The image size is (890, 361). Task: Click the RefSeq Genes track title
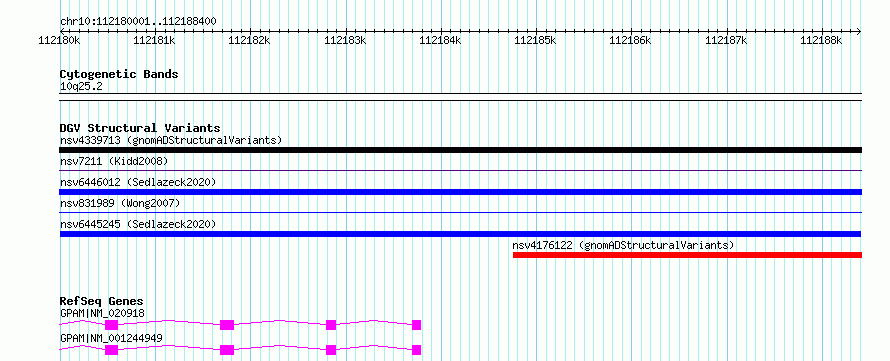[102, 301]
